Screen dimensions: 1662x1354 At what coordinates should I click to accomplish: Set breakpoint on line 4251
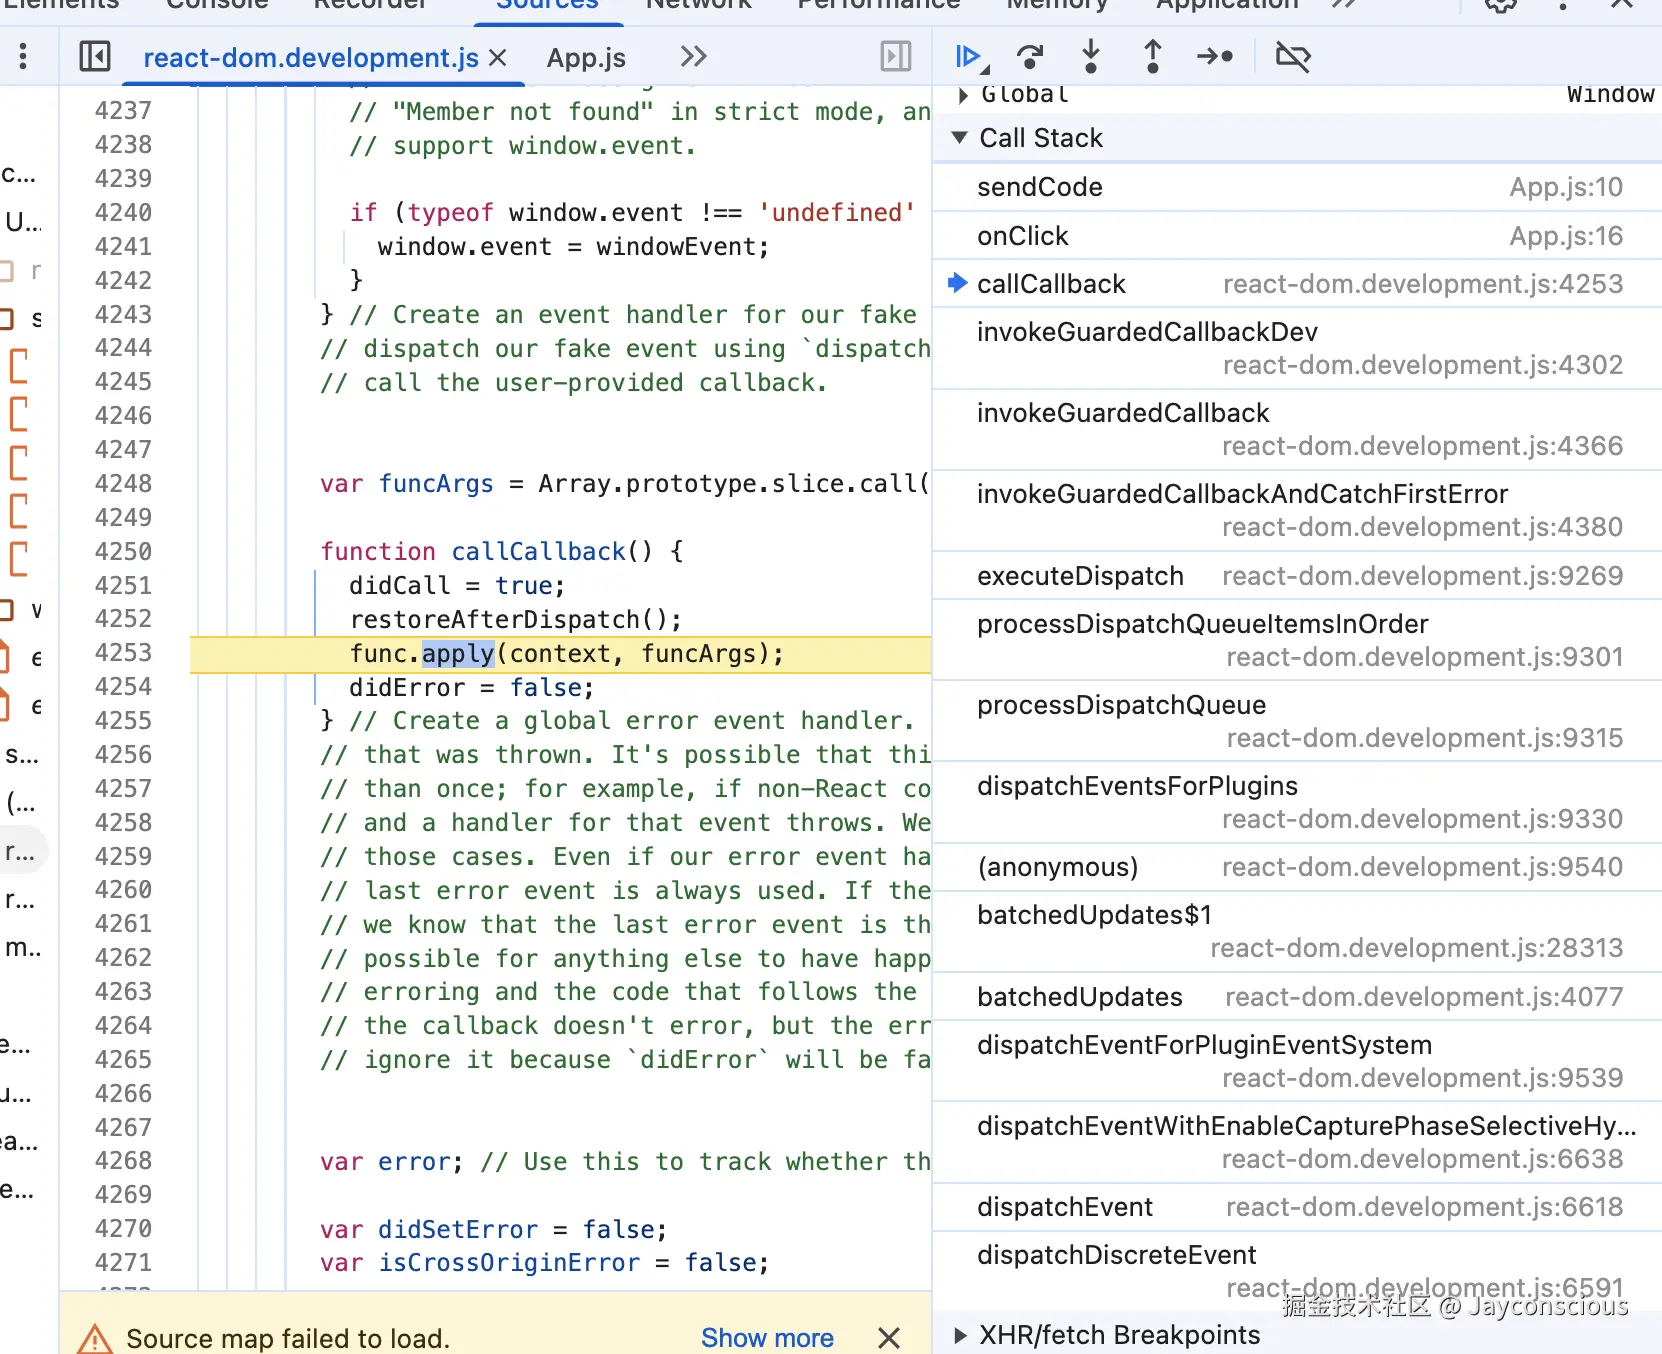click(123, 585)
